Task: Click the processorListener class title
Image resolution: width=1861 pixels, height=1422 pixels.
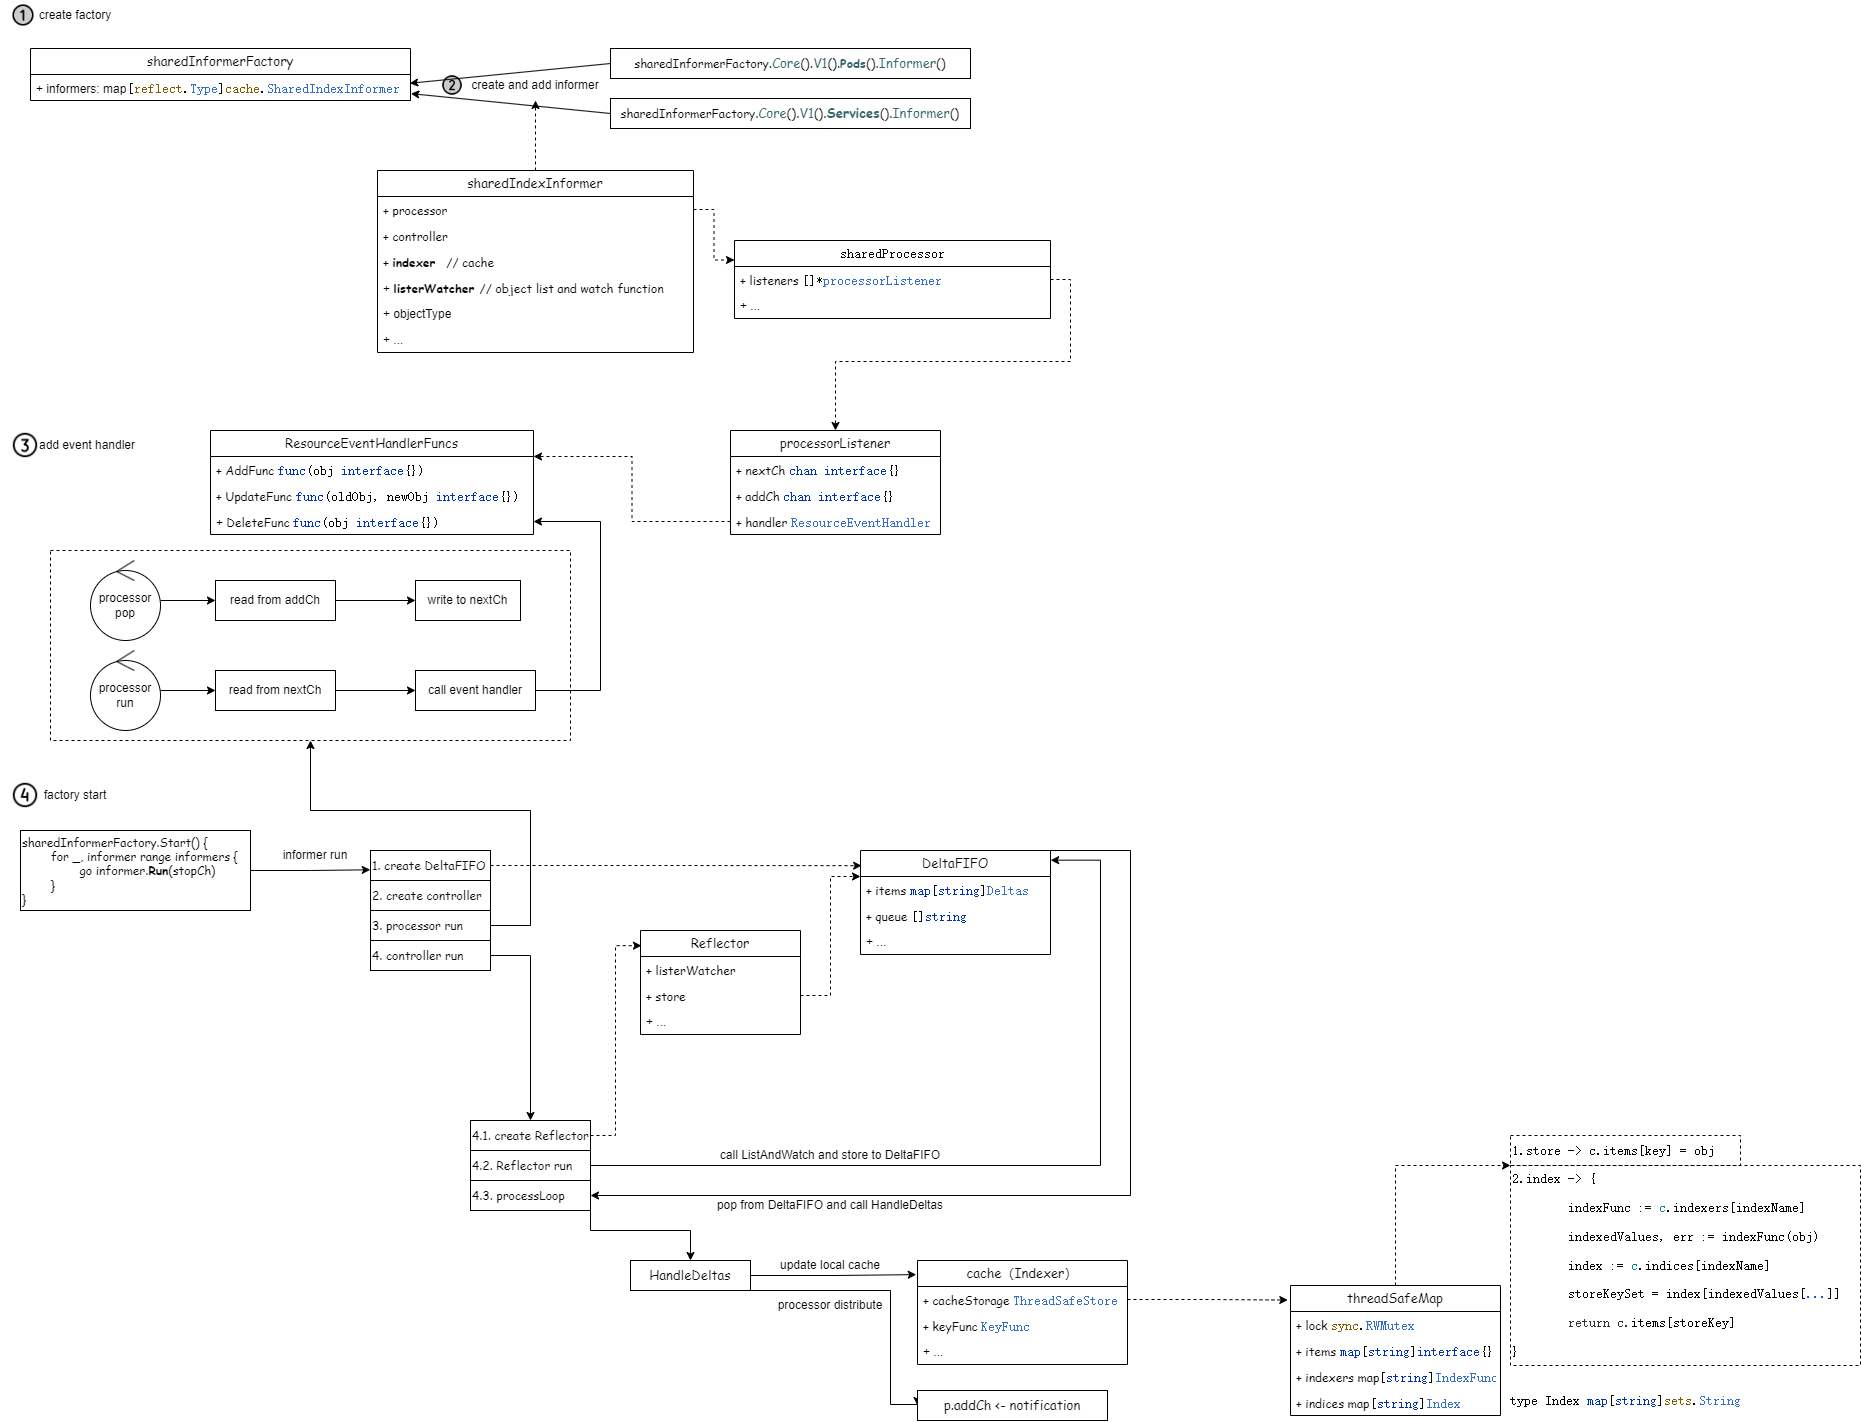Action: (835, 444)
